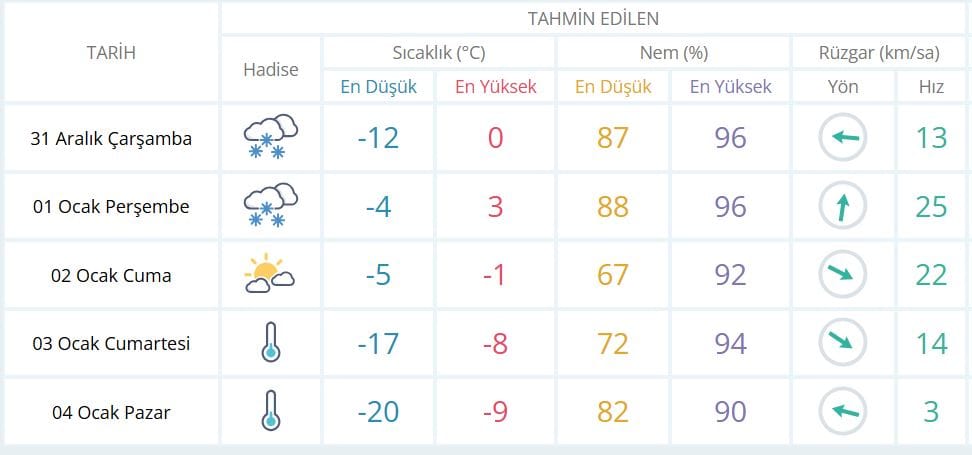Click the thermometer icon for 04 Ocak Pazar
Viewport: 972px width, 455px height.
[x=270, y=411]
